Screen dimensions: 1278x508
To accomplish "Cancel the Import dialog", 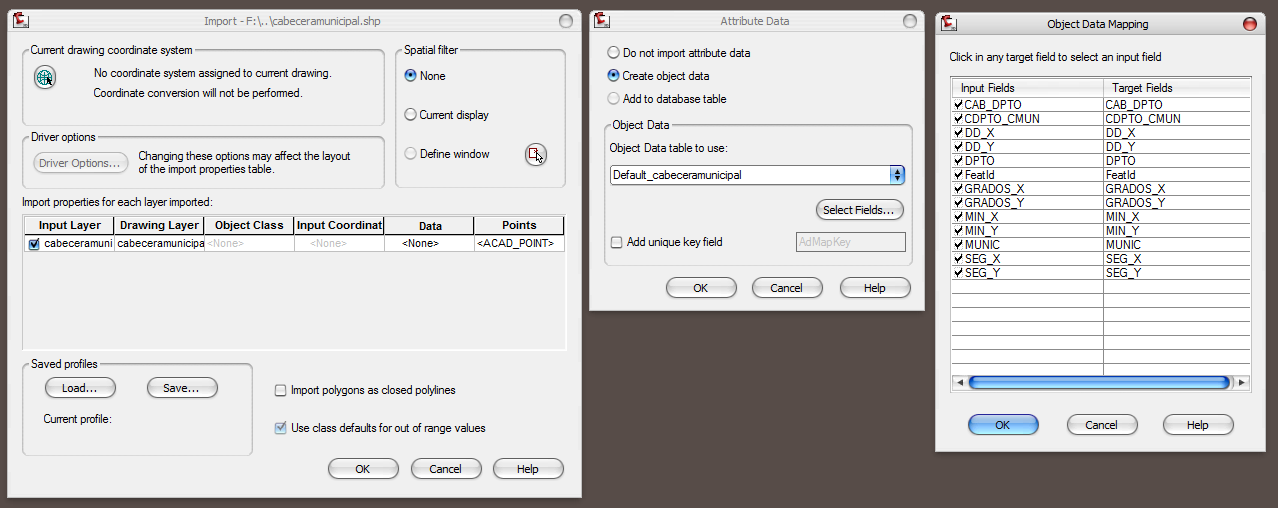I will [x=446, y=469].
